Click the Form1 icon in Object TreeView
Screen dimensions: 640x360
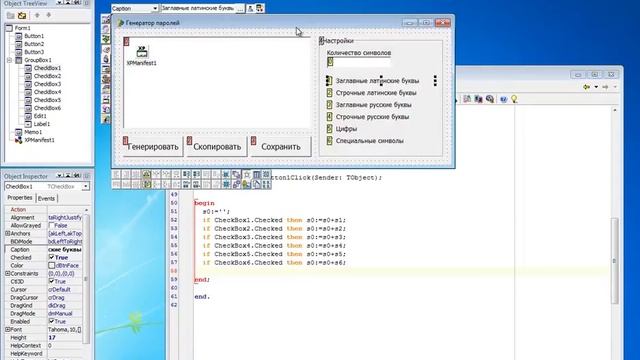pyautogui.click(x=9, y=28)
